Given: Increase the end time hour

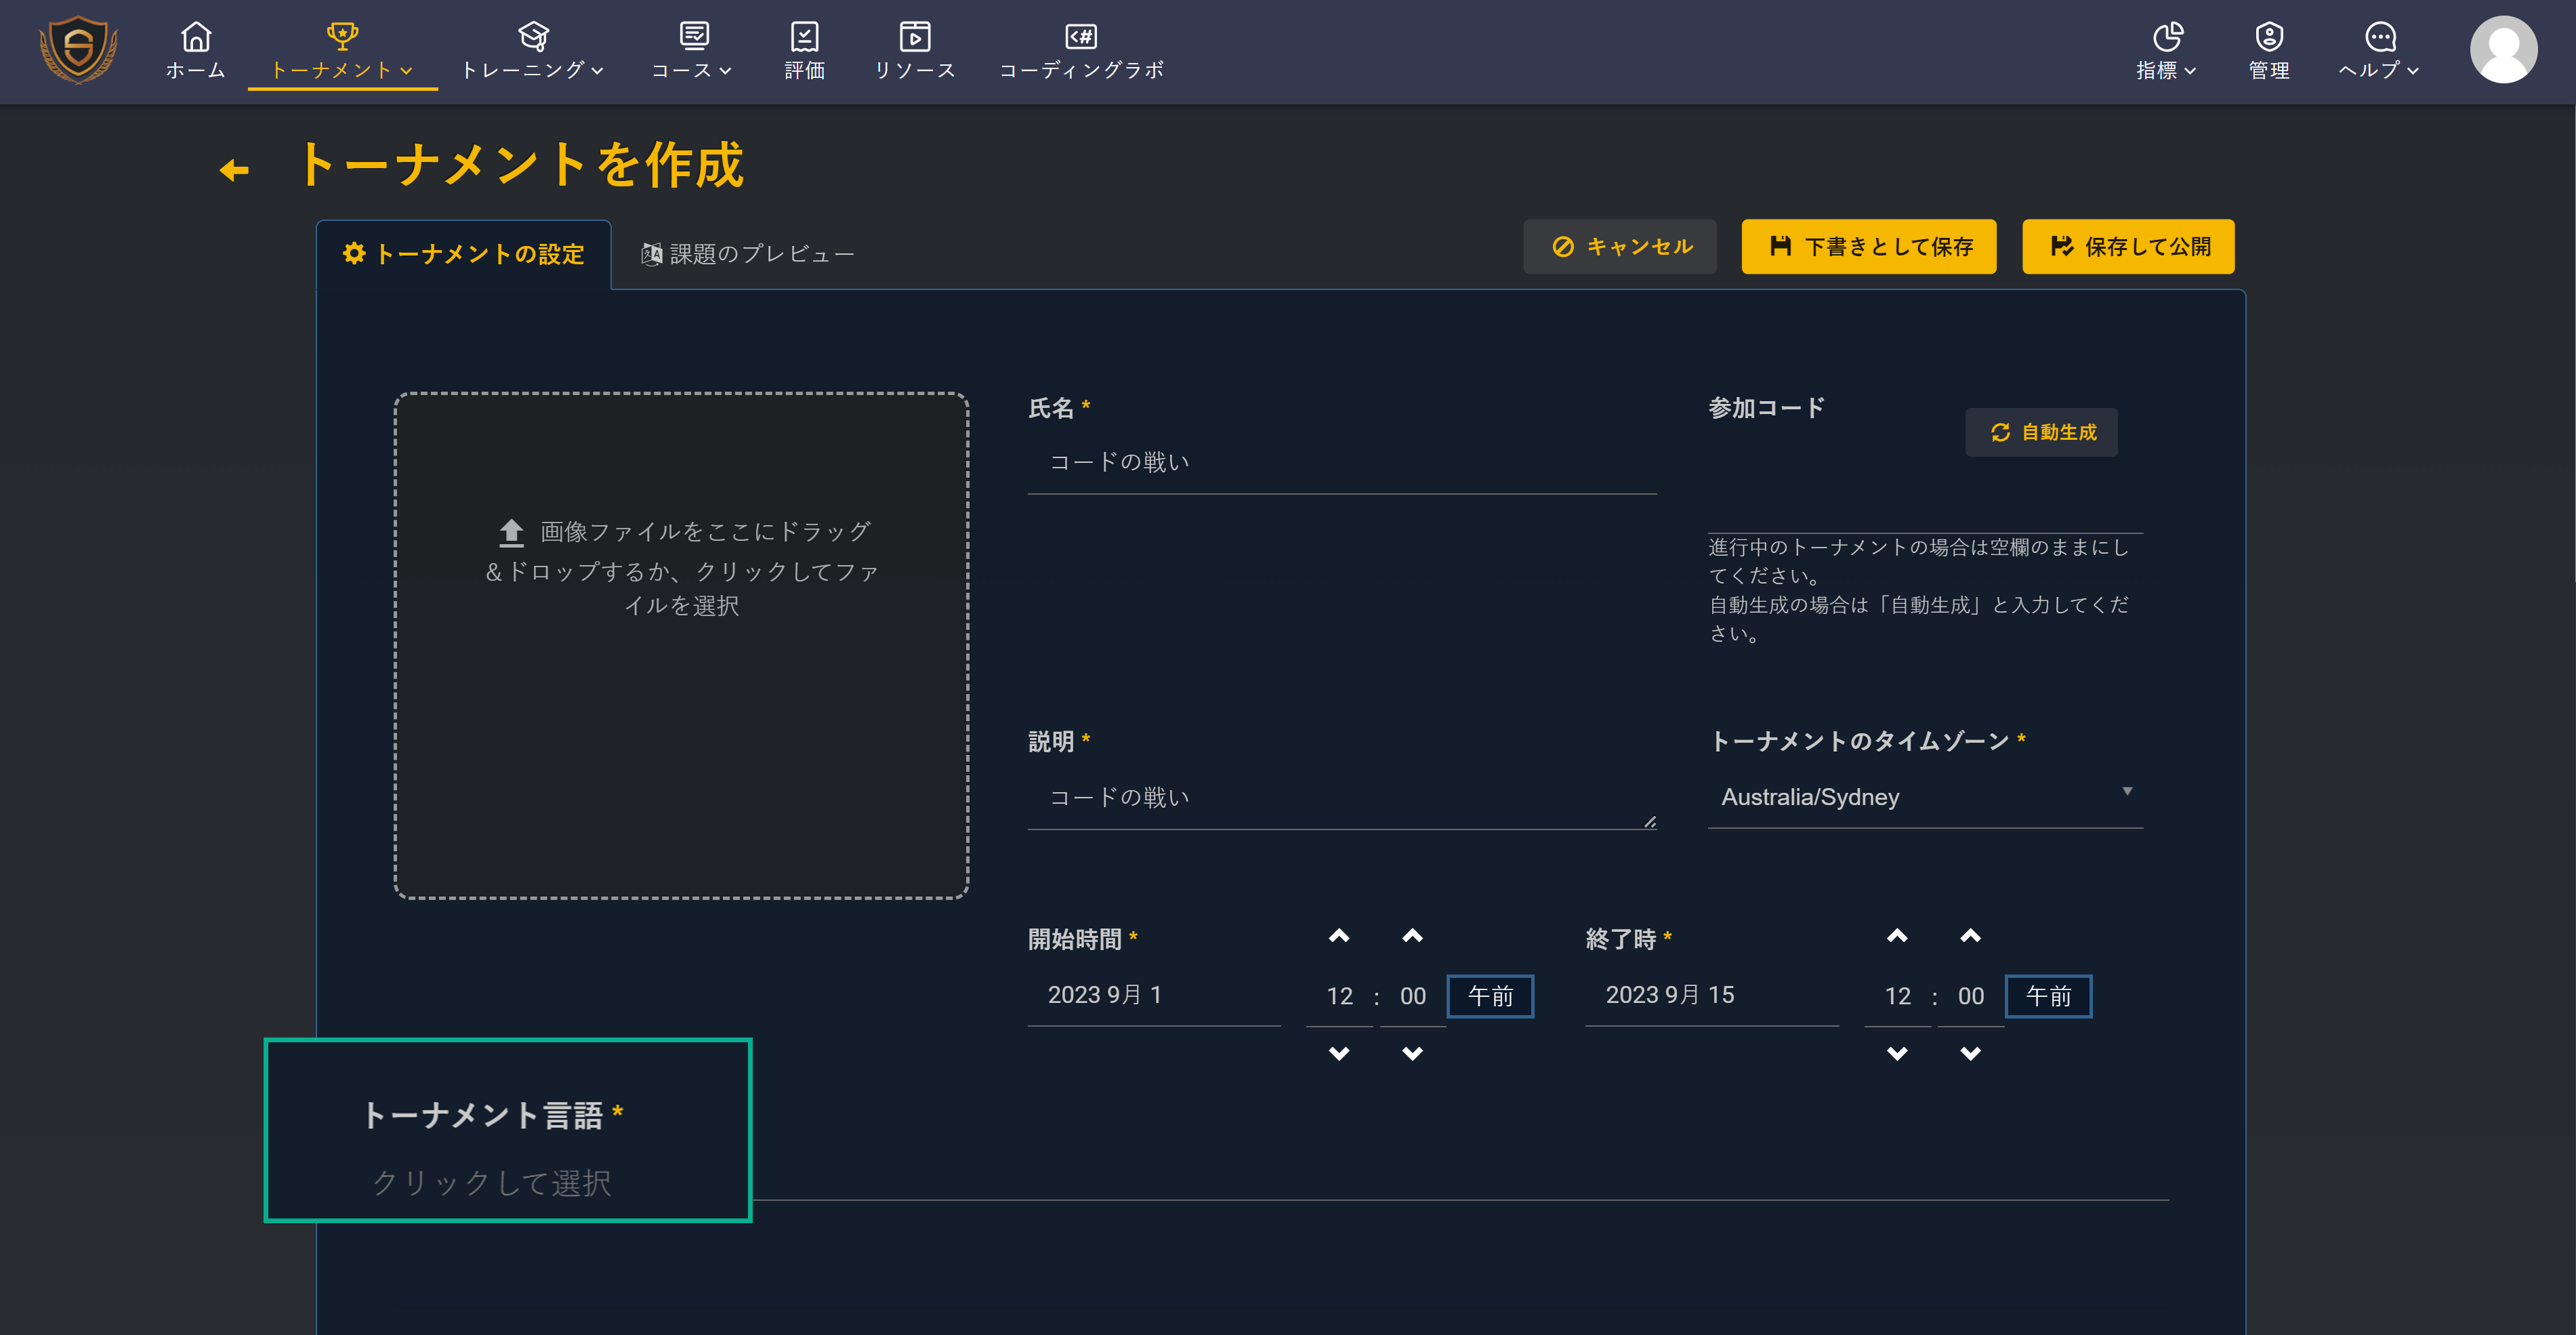Looking at the screenshot, I should [1897, 937].
